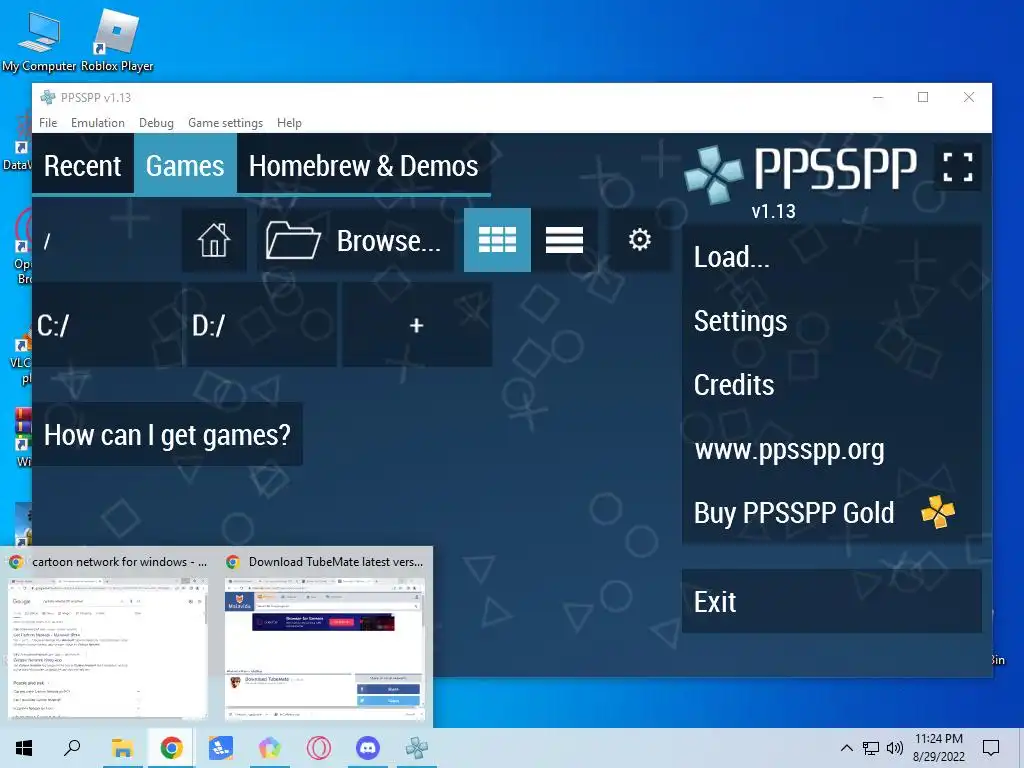Click the Load... option
Screen dimensions: 1024x768
831,257
